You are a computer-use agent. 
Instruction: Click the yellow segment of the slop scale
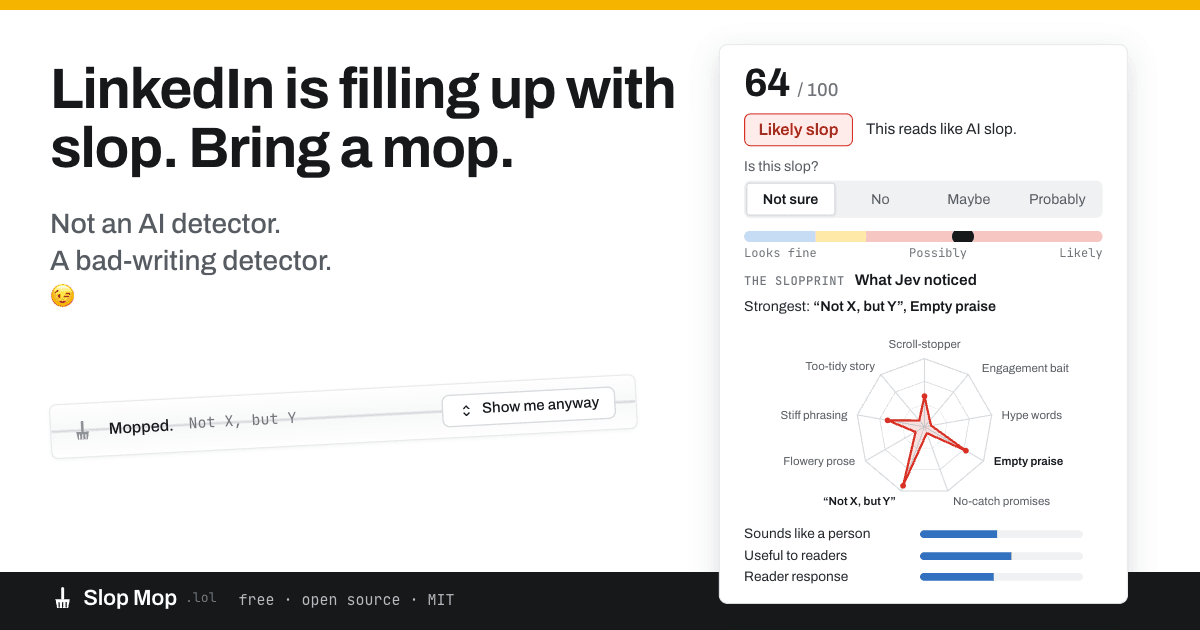pos(841,236)
